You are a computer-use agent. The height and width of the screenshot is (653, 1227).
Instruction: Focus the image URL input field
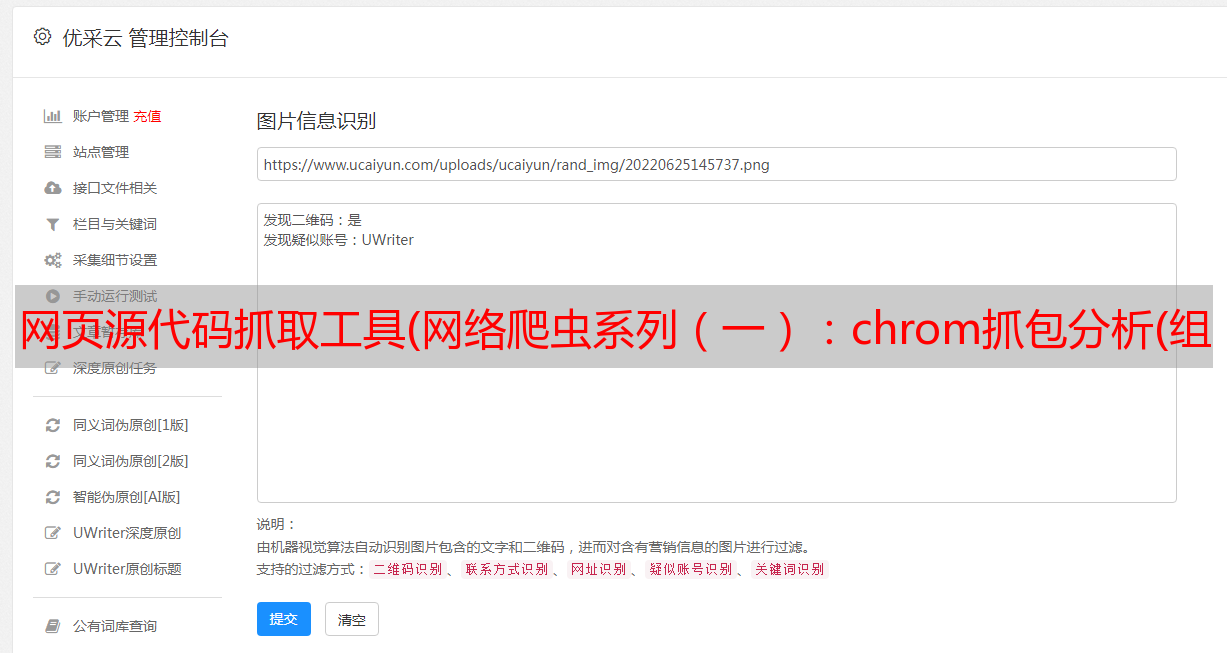[x=716, y=164]
